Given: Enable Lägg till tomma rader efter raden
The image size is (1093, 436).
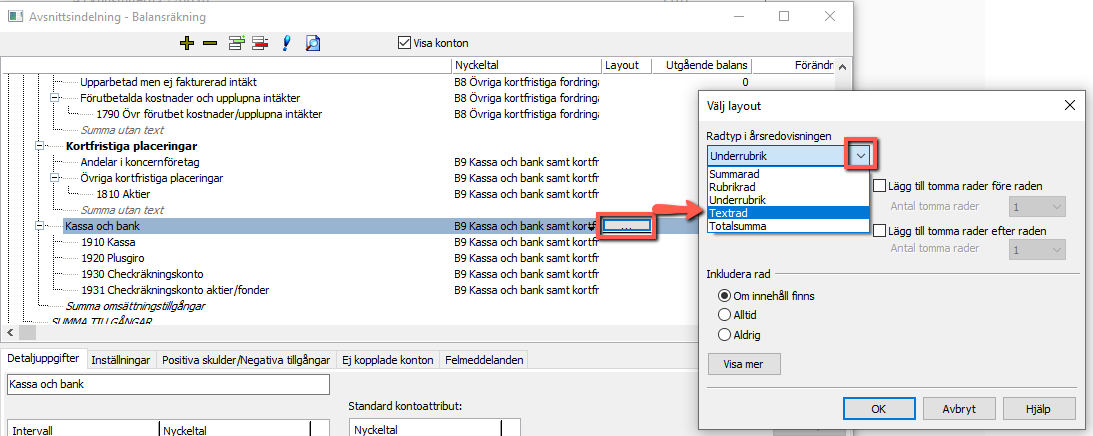Looking at the screenshot, I should coord(880,230).
